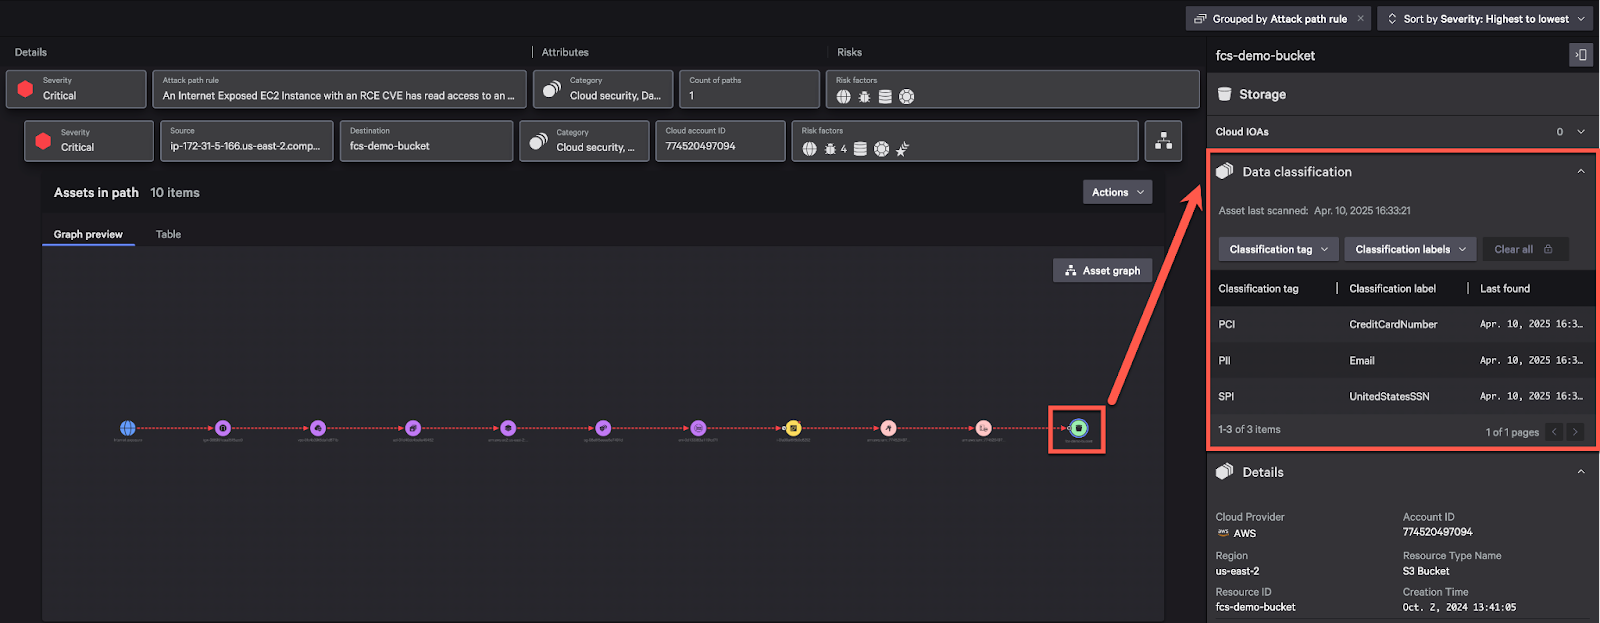Expand the Cloud IOAs section
Viewport: 1600px width, 623px height.
pyautogui.click(x=1581, y=132)
